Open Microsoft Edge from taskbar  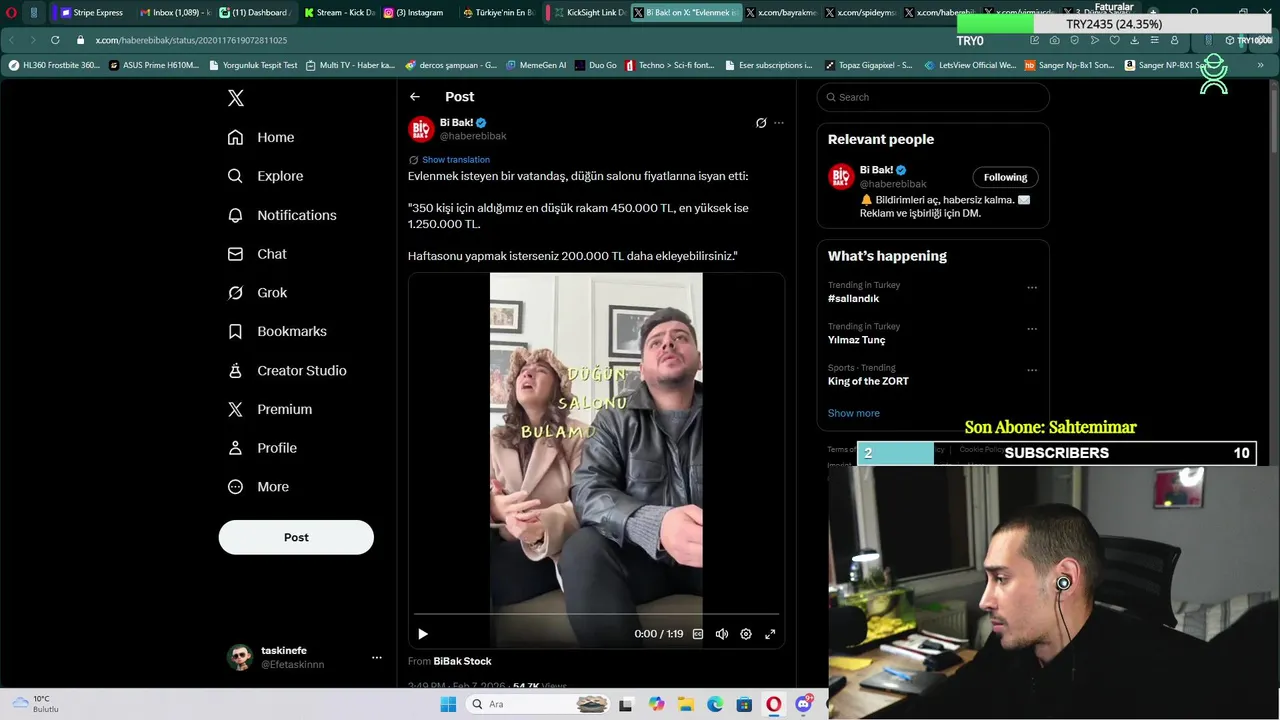[715, 704]
